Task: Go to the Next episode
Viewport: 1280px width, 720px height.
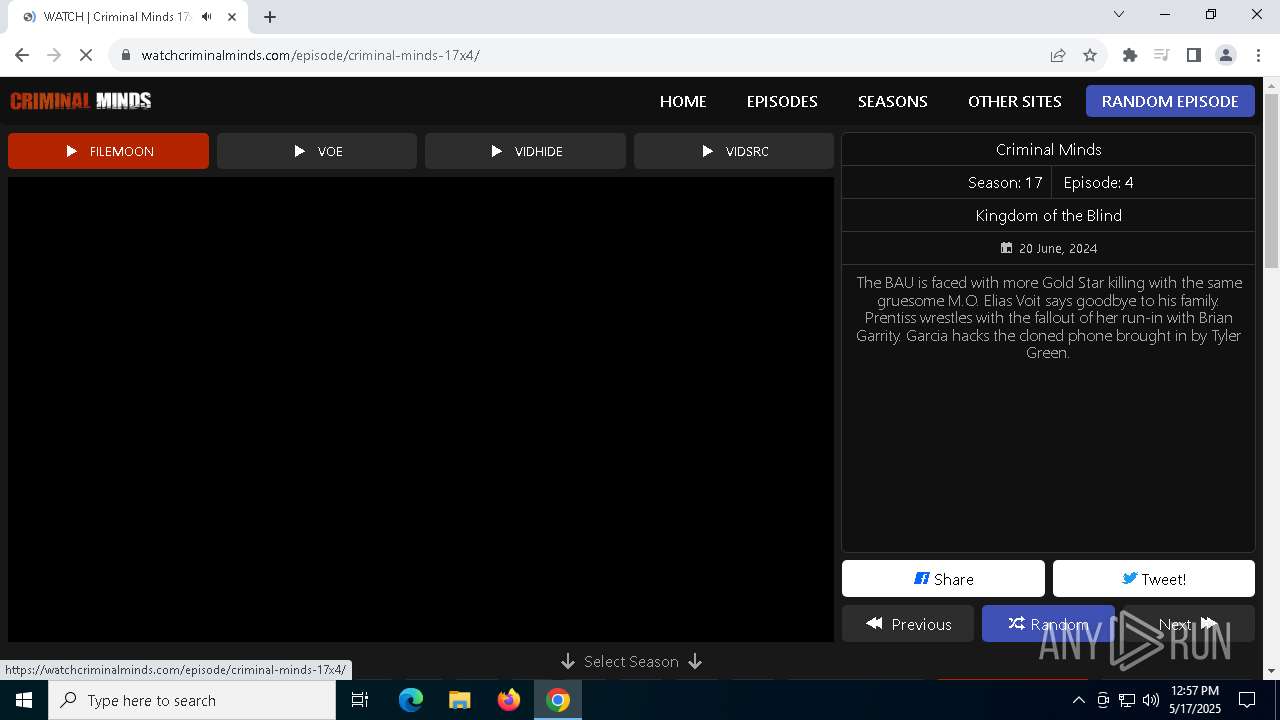Action: pos(1188,624)
